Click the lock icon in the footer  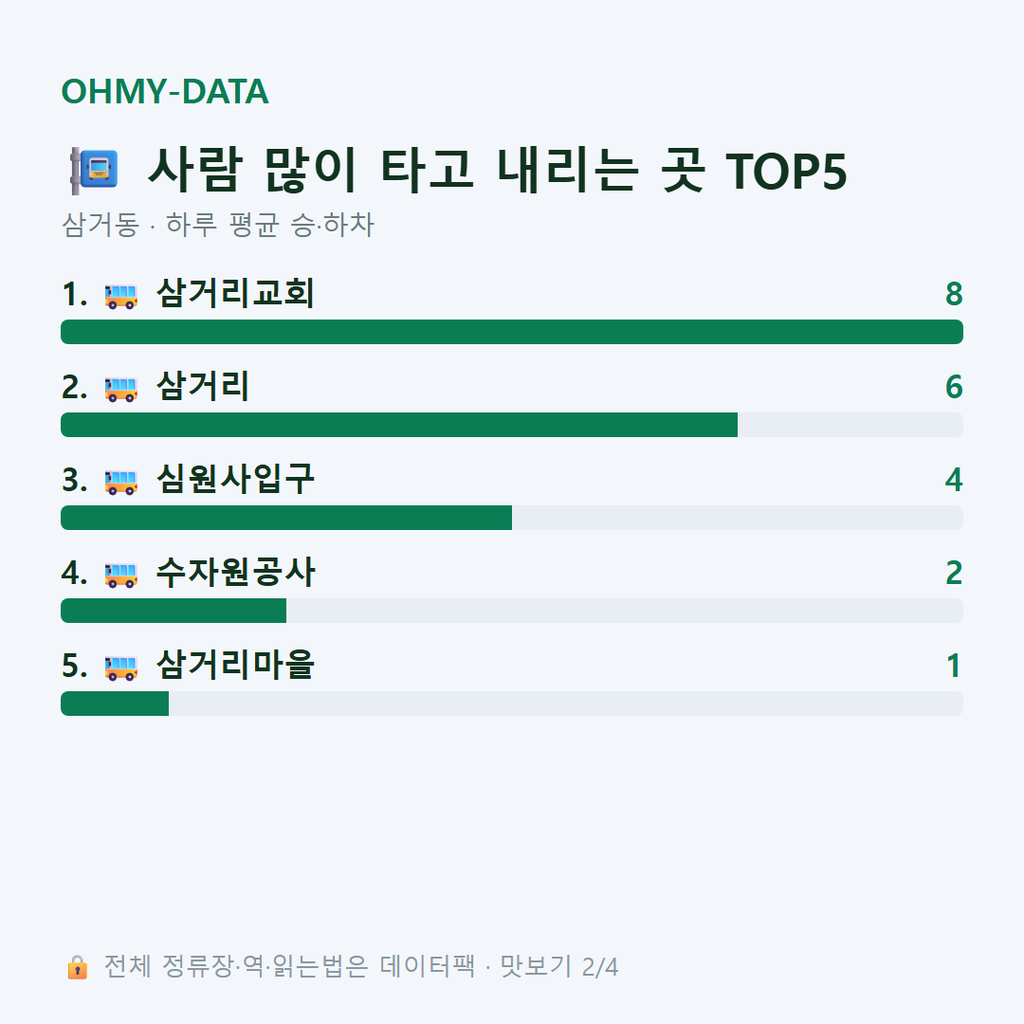coord(77,967)
